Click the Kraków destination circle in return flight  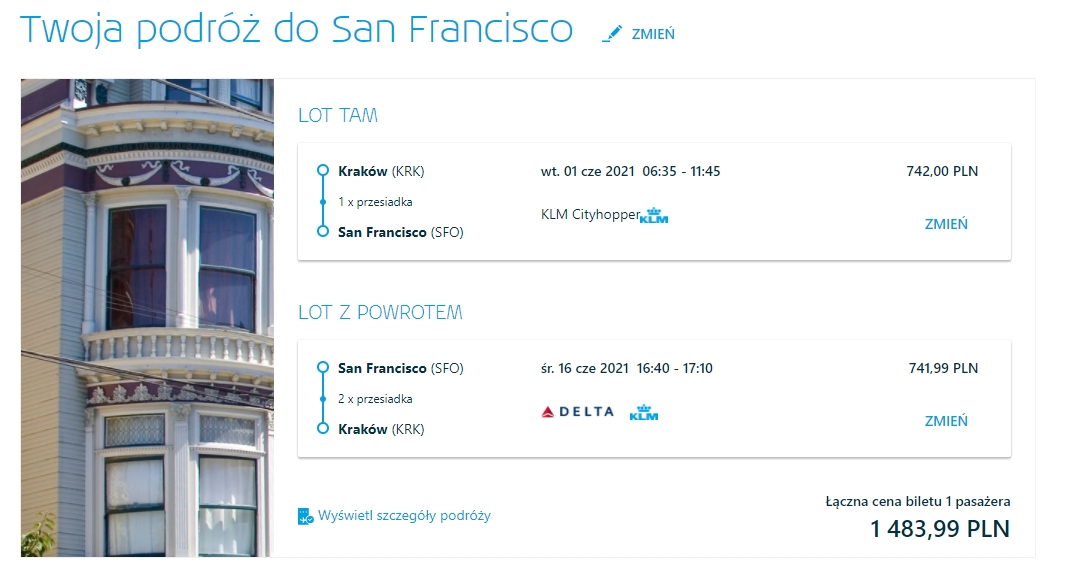click(323, 429)
